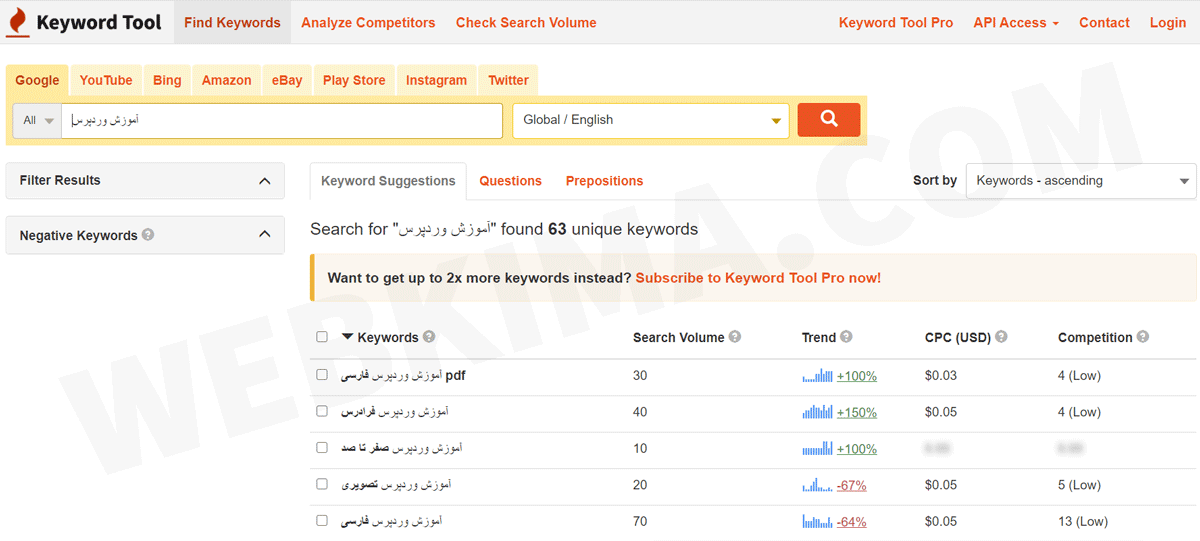Click the trend sparkline in the 30 volume row

[817, 376]
